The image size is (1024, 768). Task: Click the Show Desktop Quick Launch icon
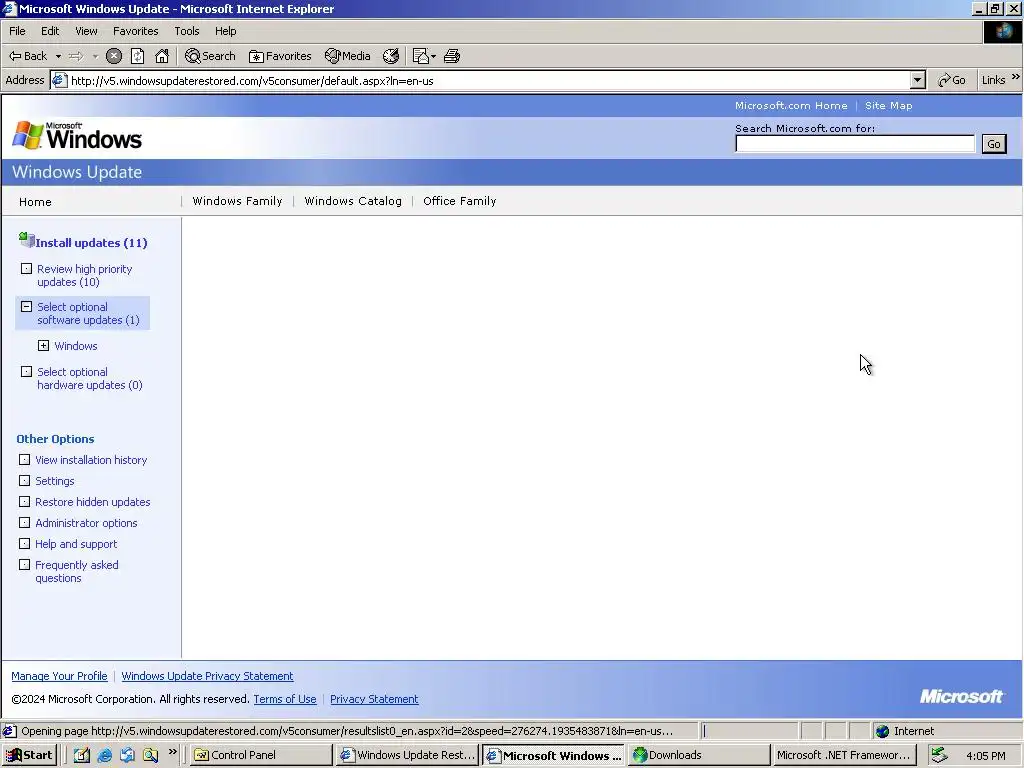(x=82, y=755)
